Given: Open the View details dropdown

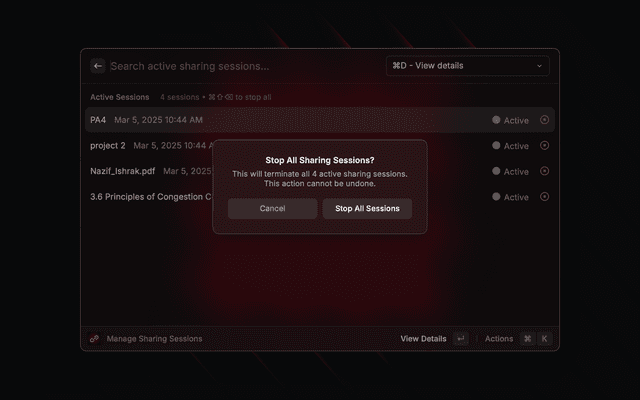Looking at the screenshot, I should (x=468, y=66).
